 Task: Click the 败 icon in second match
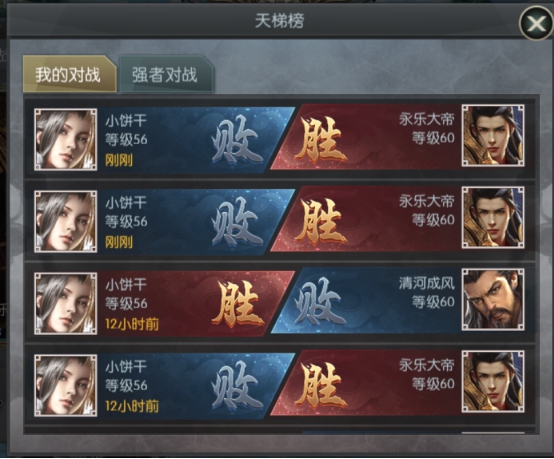point(237,224)
